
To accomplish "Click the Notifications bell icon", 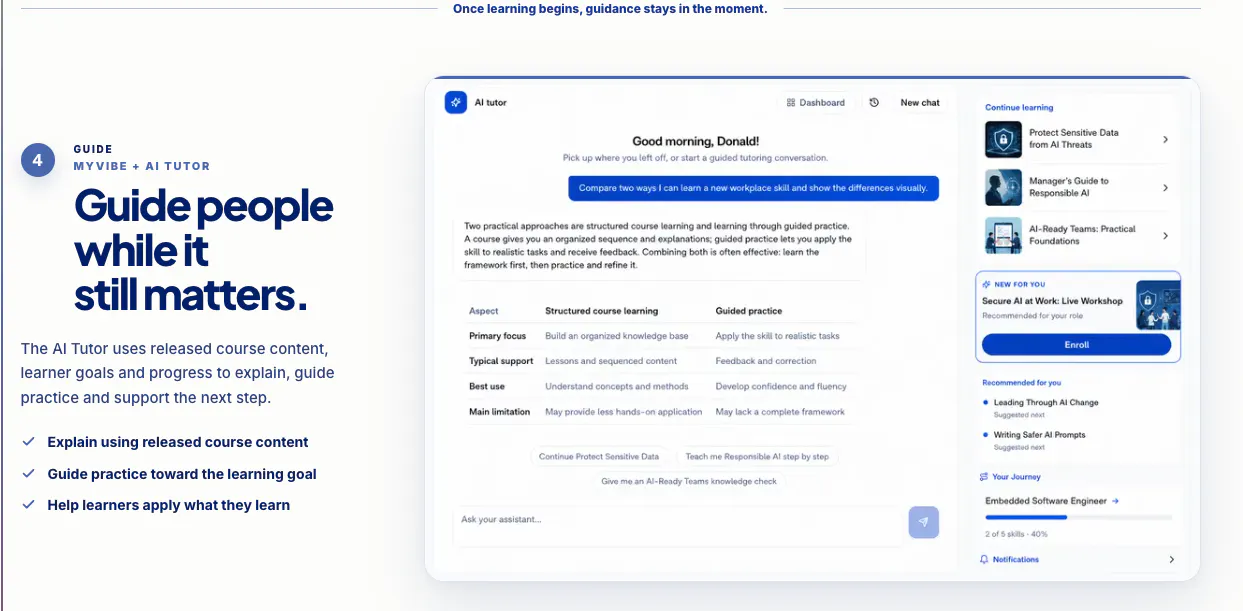I will click(984, 560).
